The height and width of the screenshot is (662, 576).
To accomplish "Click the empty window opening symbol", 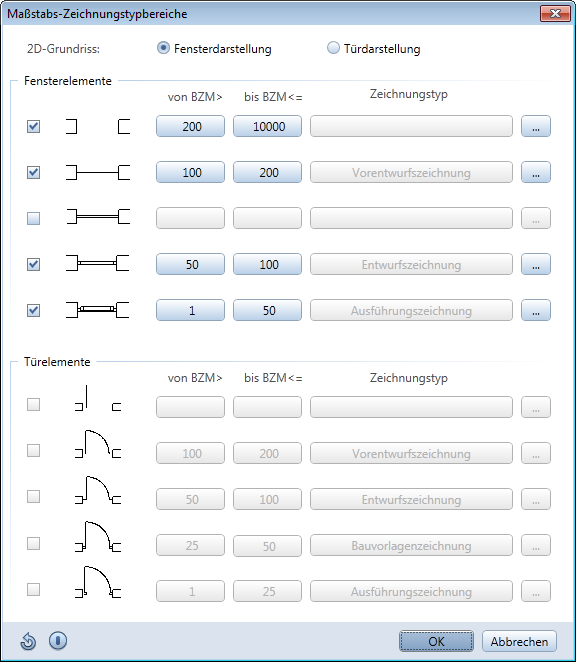I will coord(98,127).
